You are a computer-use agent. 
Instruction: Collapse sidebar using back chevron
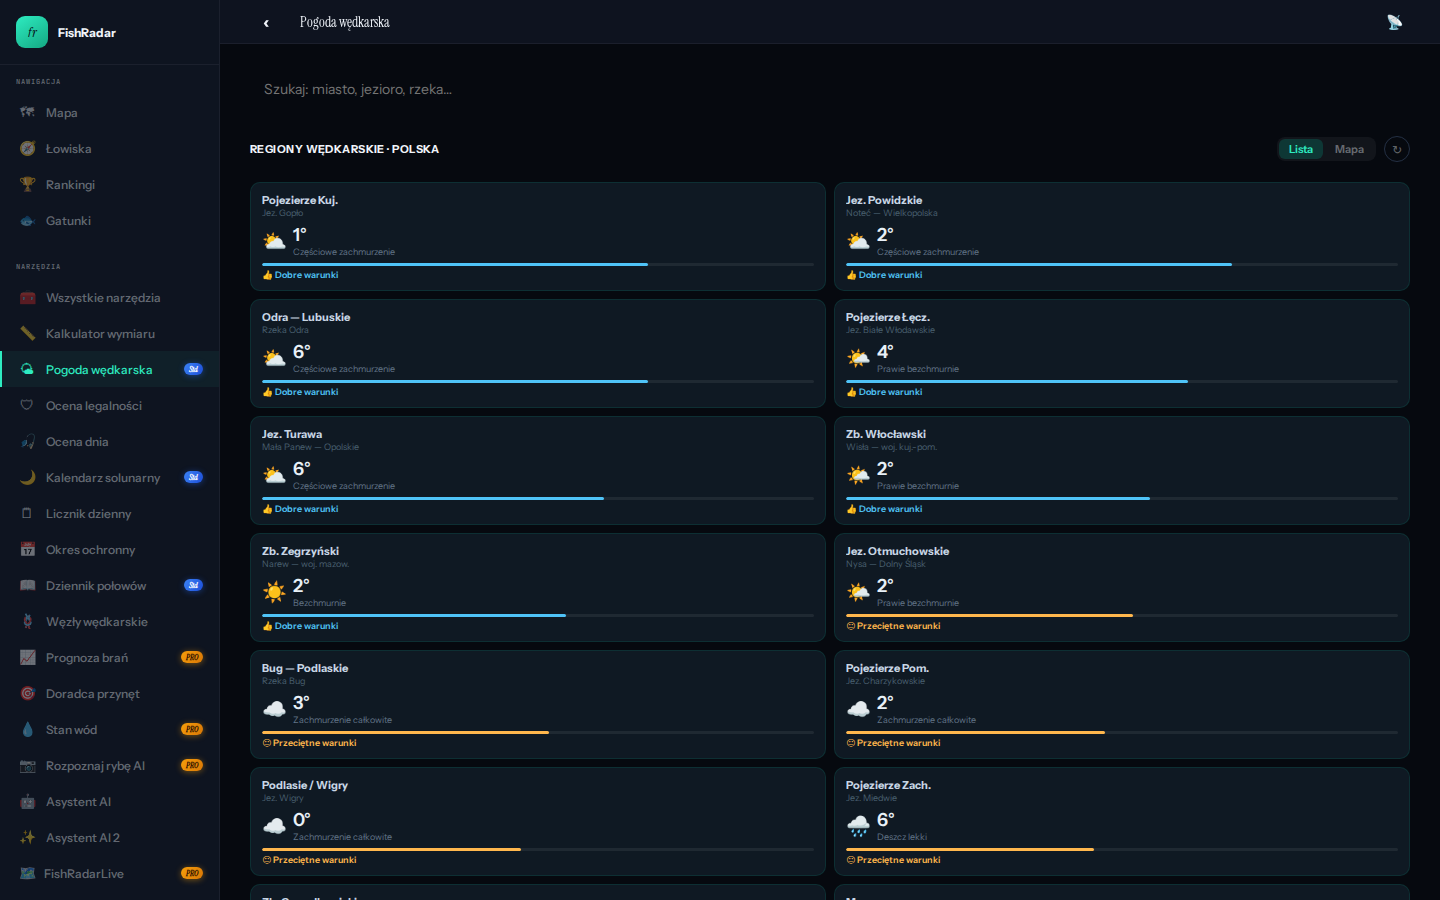[x=266, y=23]
